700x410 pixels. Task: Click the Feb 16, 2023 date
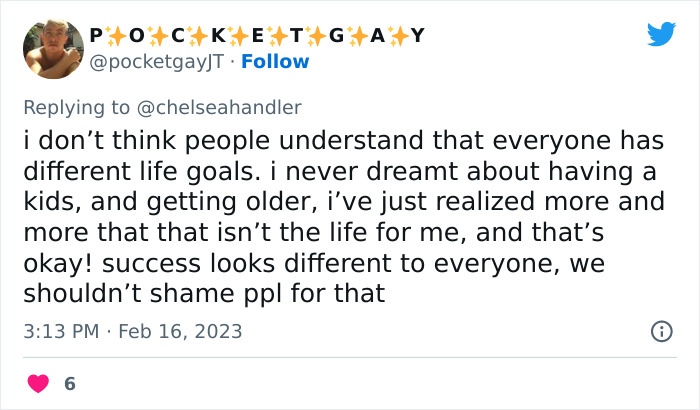[x=183, y=331]
